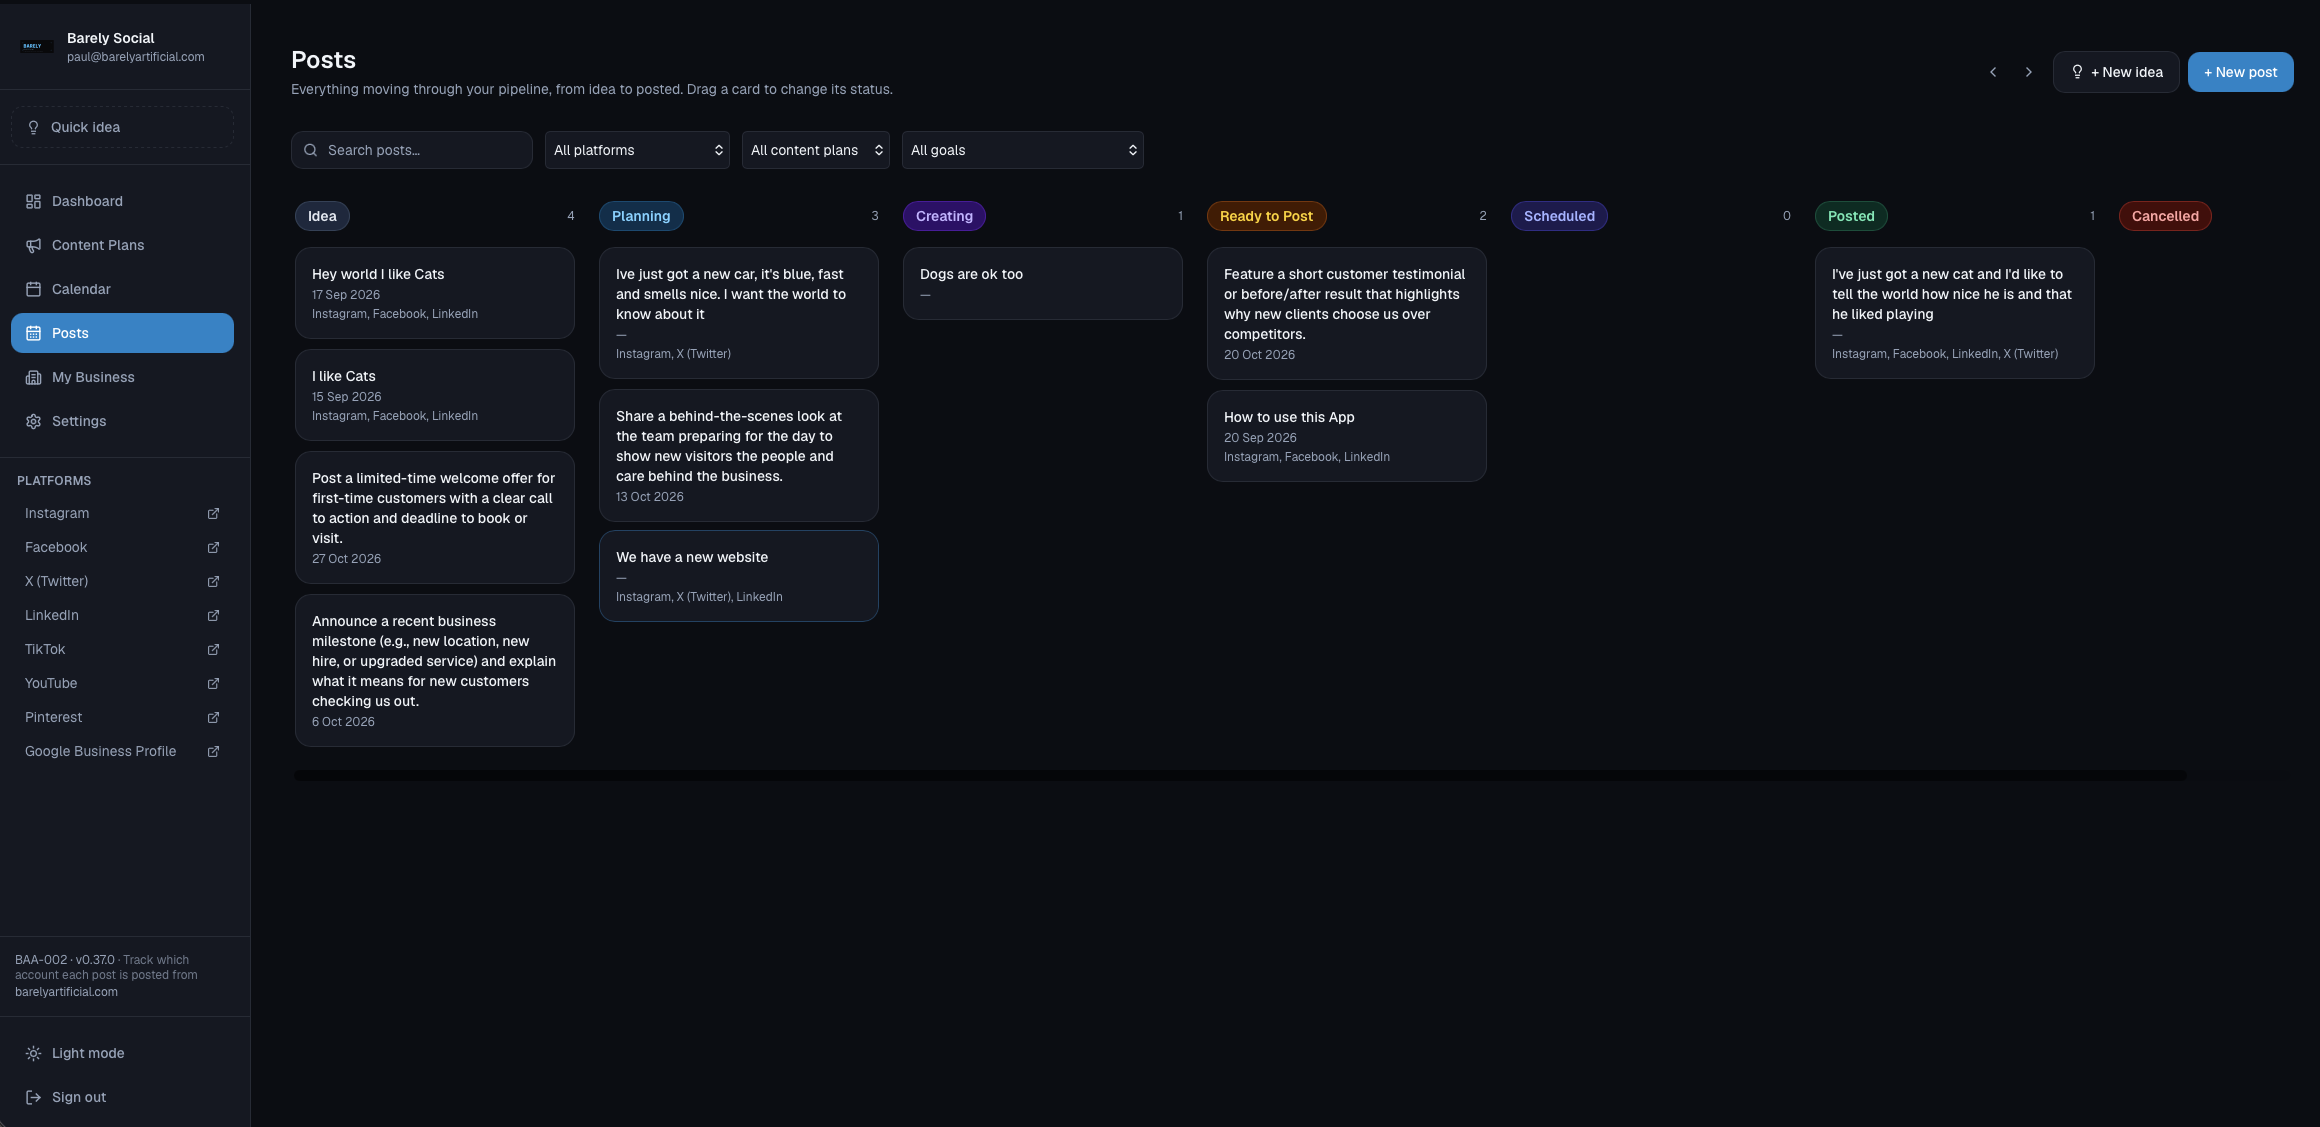Open the 'I've just got a new cat' posted card
The width and height of the screenshot is (2320, 1127).
click(1955, 313)
